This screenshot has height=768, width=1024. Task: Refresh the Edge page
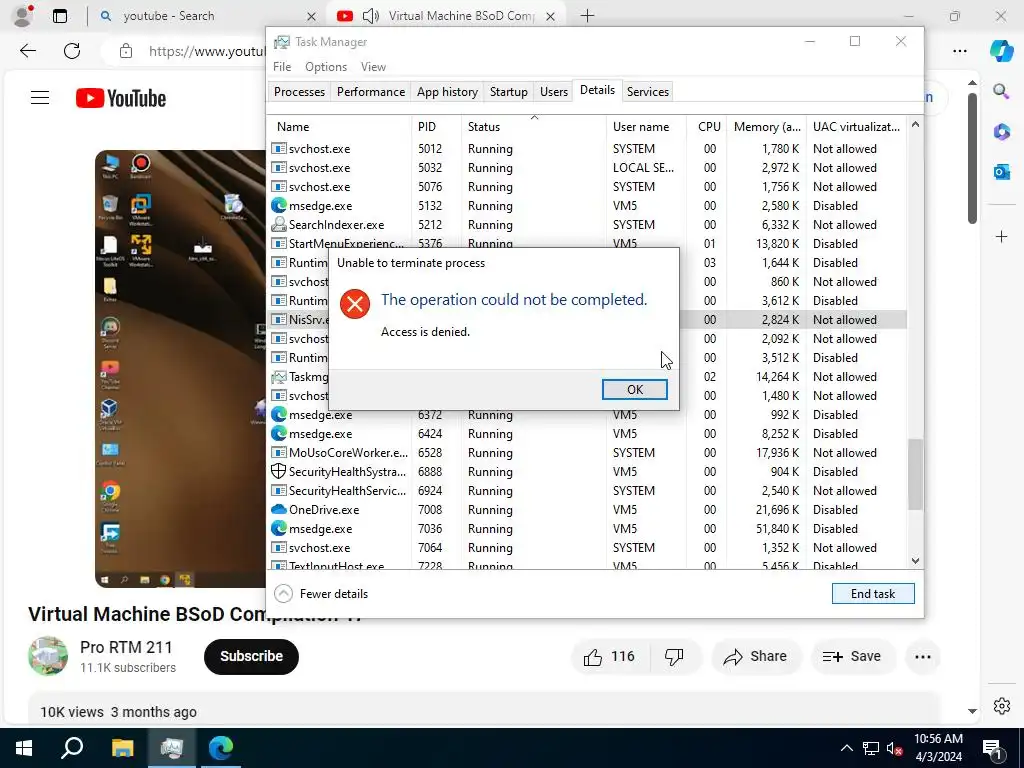pyautogui.click(x=72, y=51)
